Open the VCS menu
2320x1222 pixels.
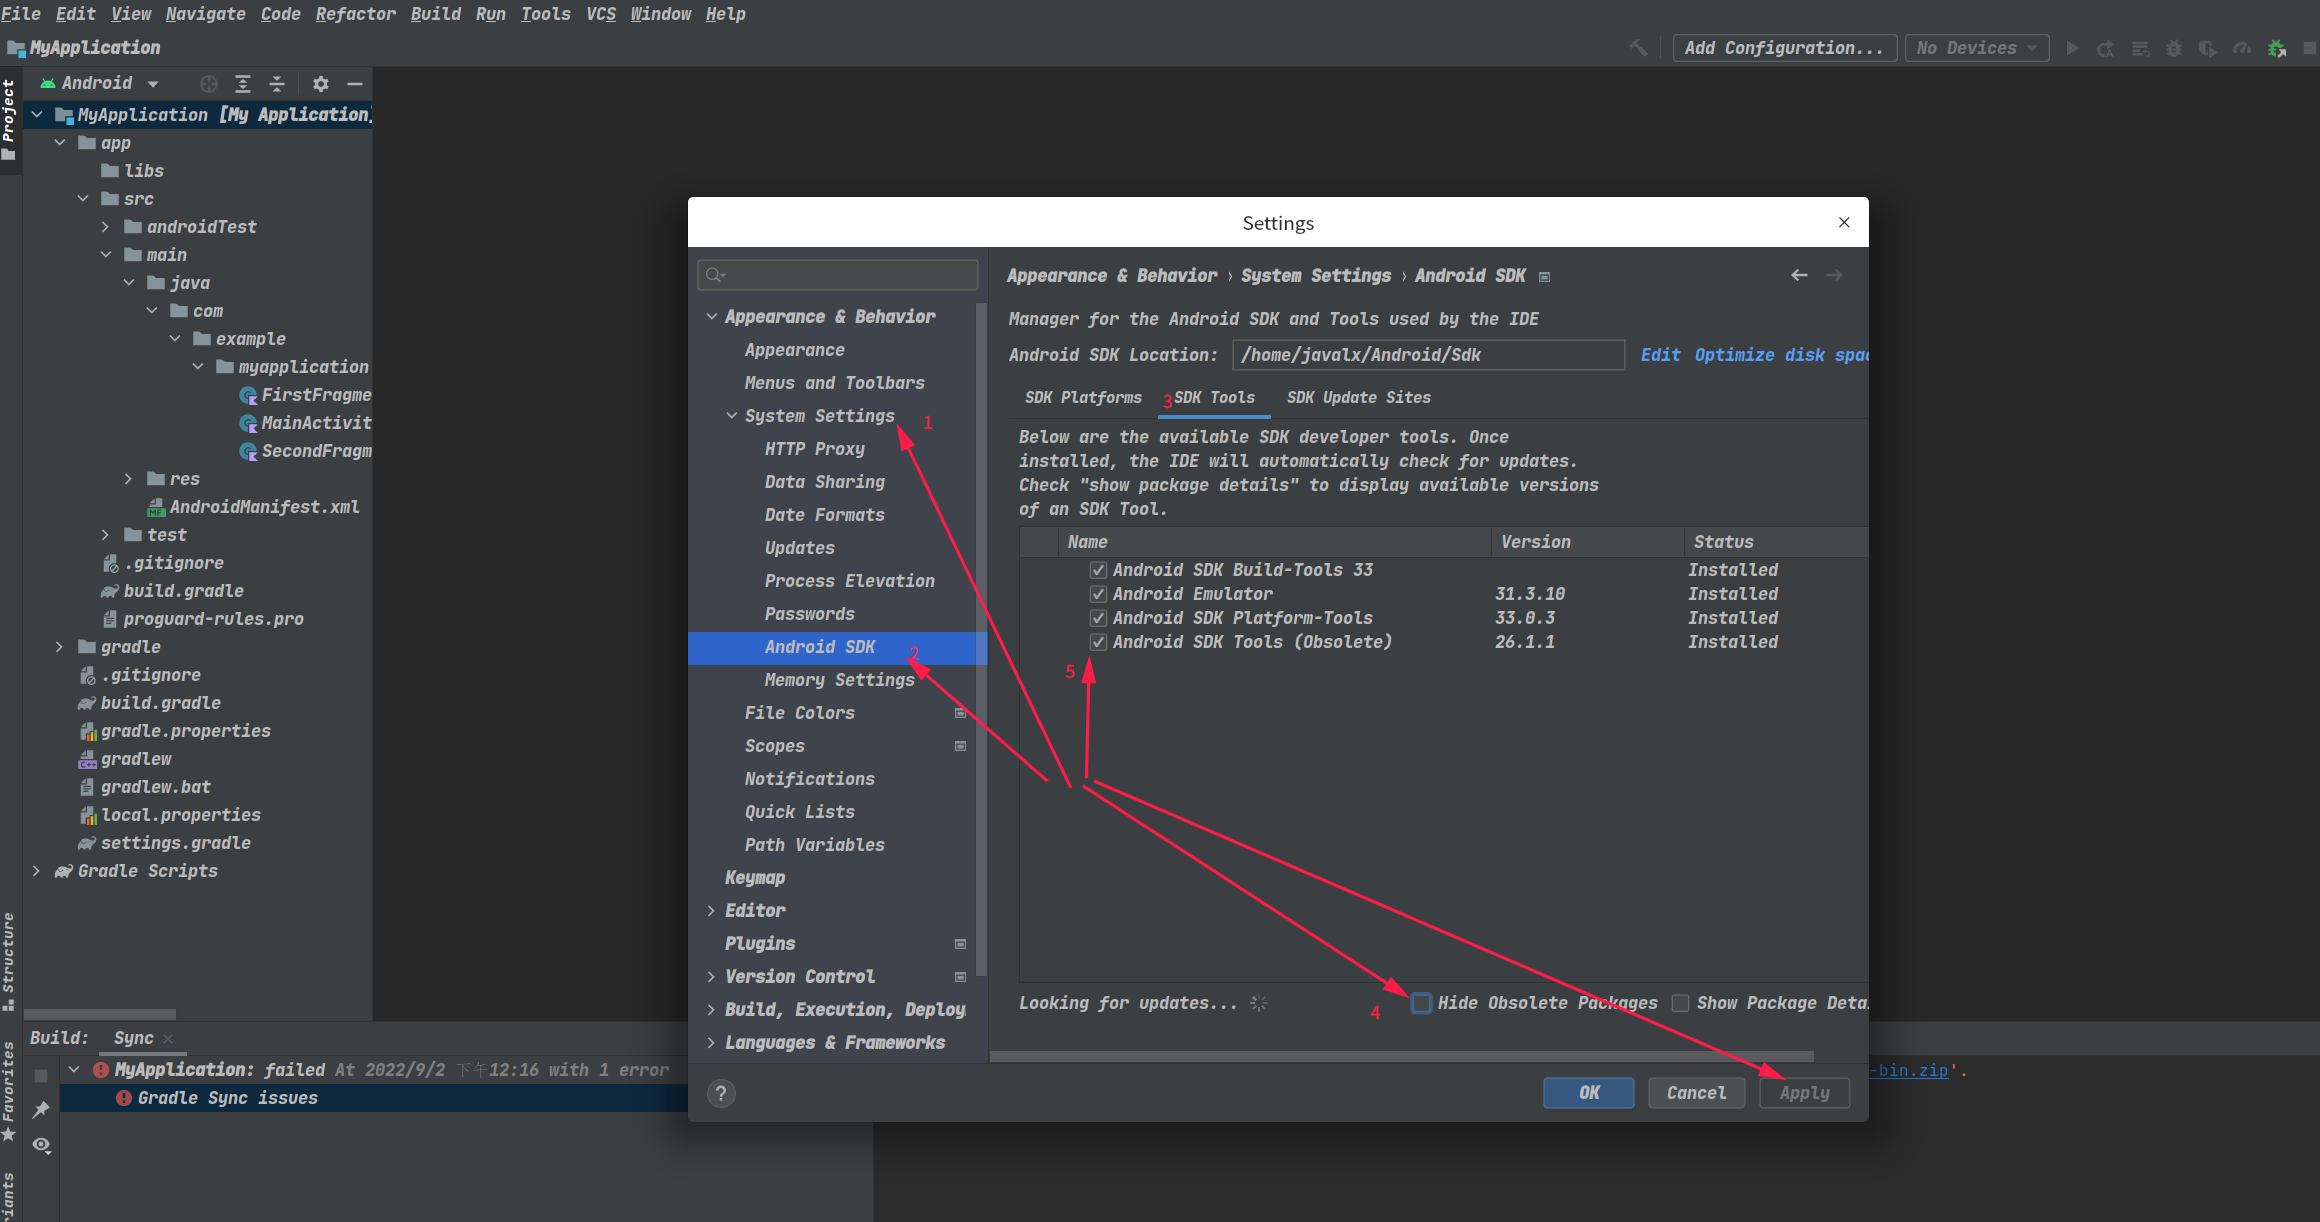tap(600, 14)
